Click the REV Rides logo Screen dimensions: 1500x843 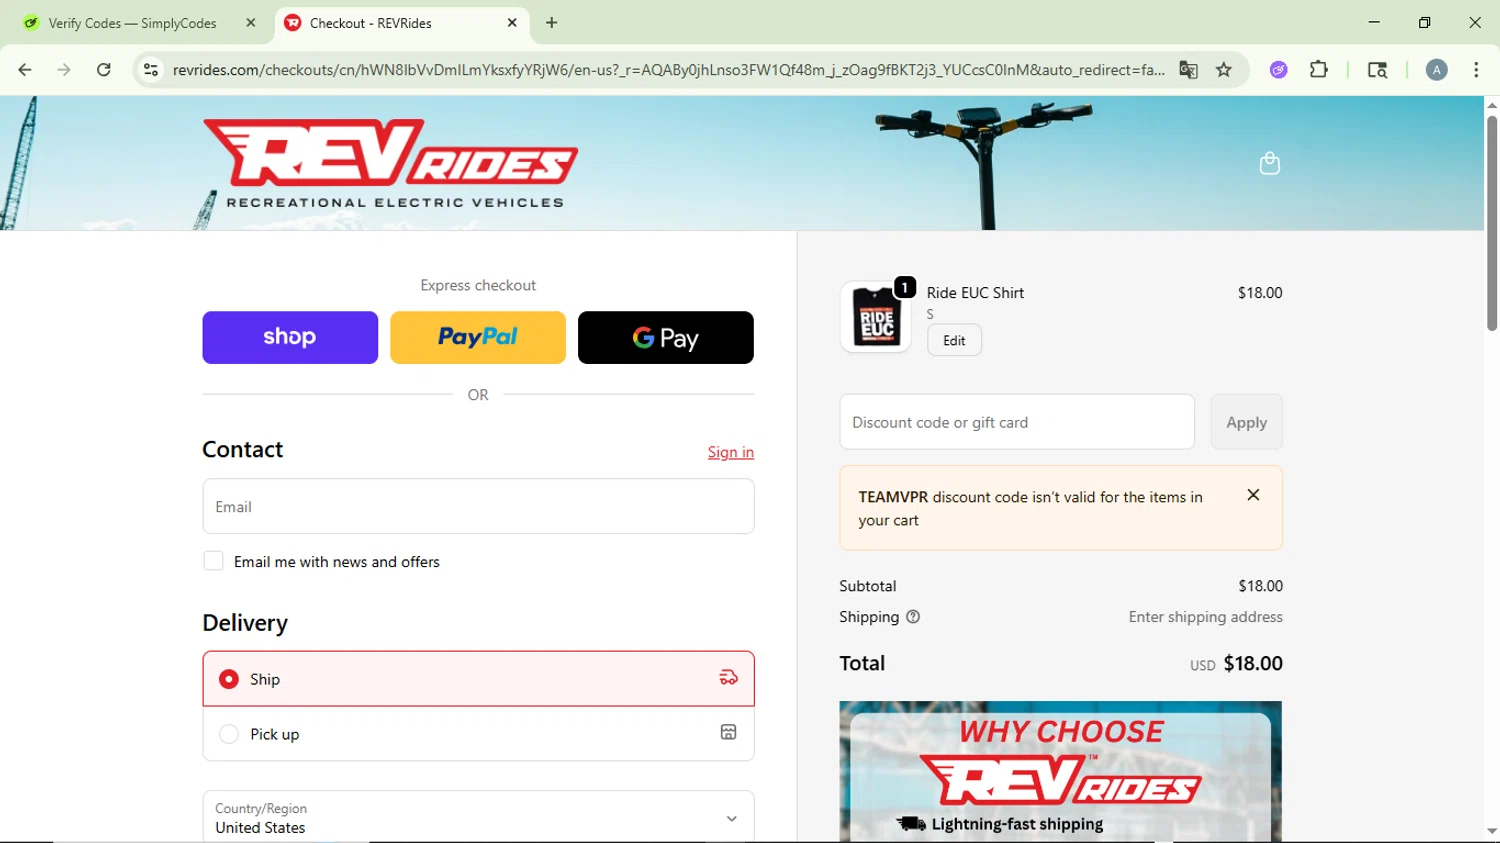(390, 163)
